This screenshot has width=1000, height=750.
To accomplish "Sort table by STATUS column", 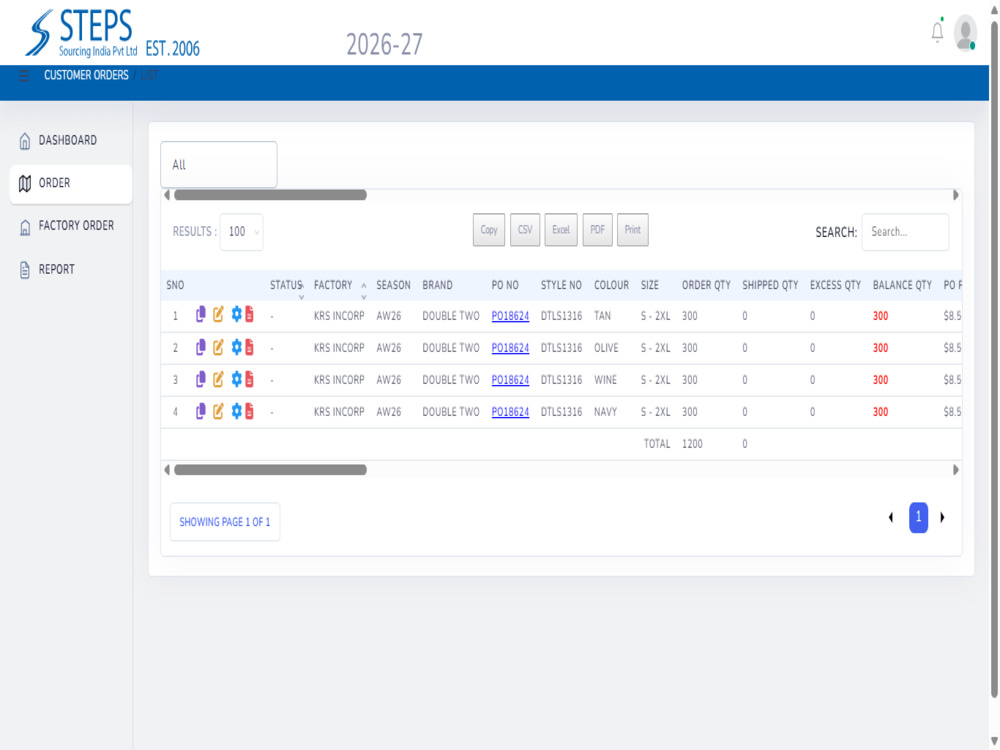I will (x=286, y=285).
